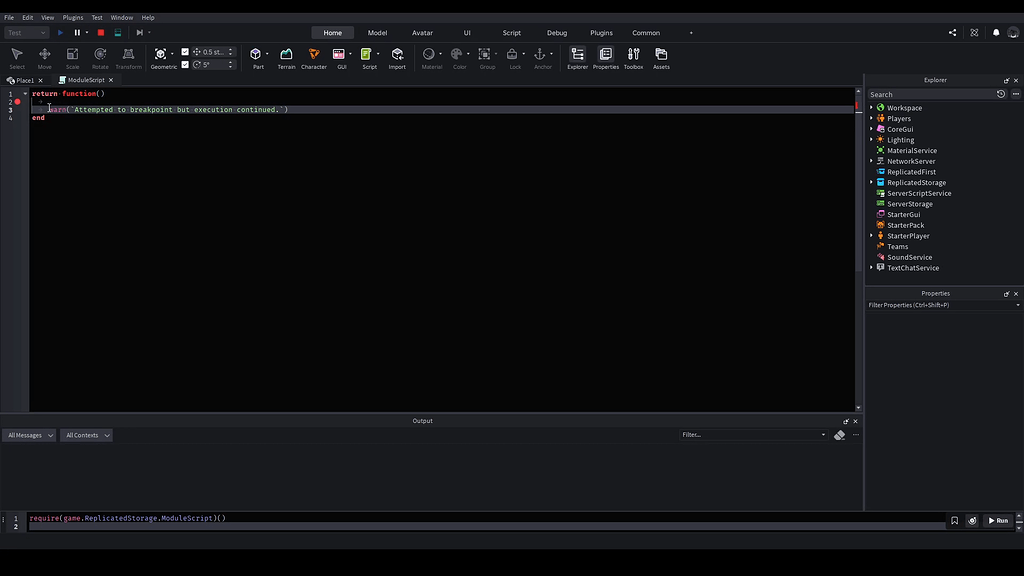Click the command bar bookmark icon
Image resolution: width=1024 pixels, height=576 pixels.
click(954, 520)
